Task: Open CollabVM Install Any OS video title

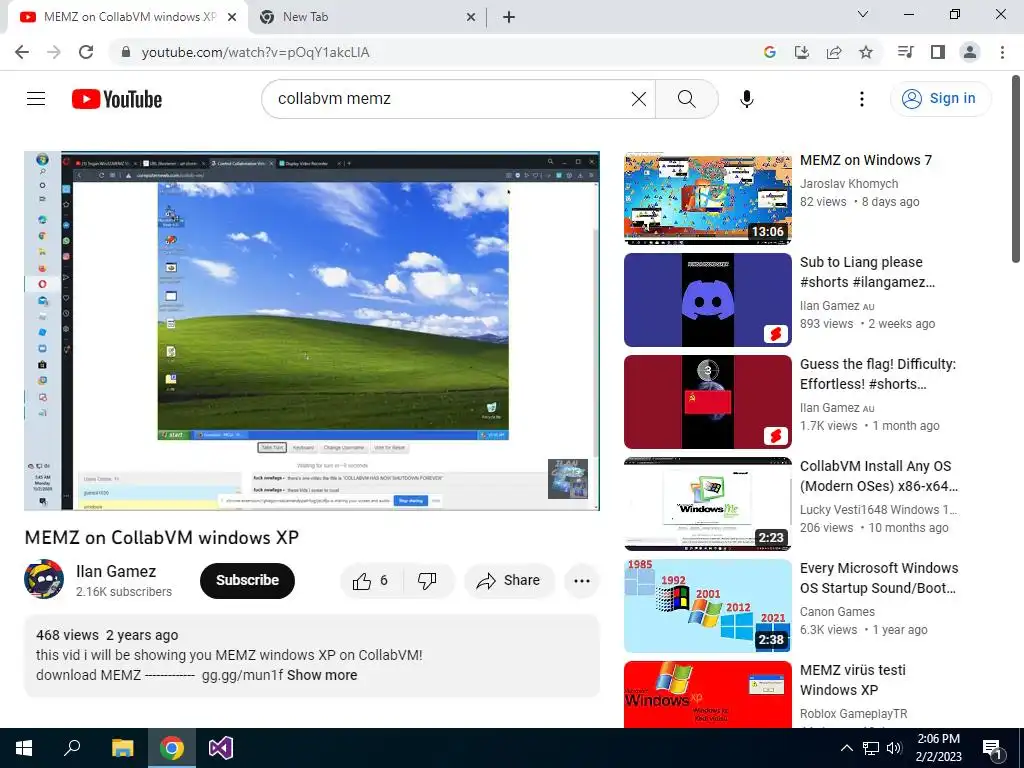Action: (878, 476)
